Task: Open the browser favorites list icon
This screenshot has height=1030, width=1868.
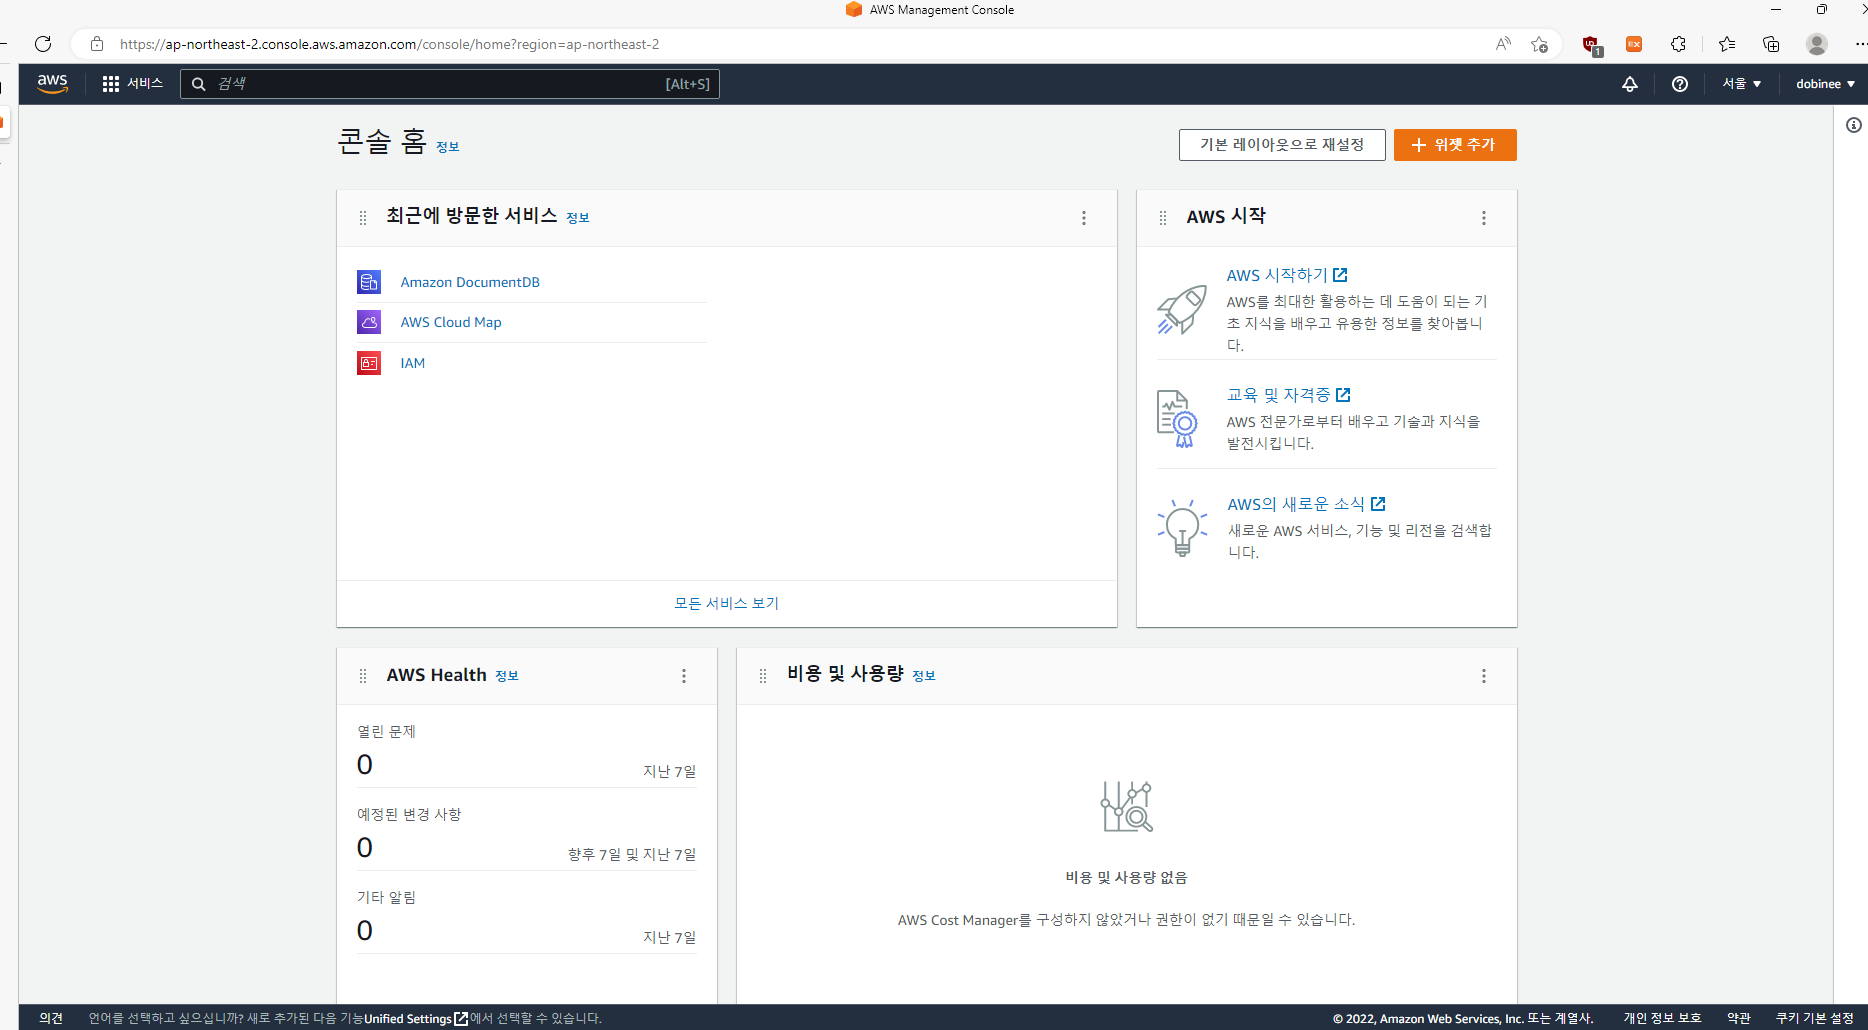Action: pos(1727,44)
